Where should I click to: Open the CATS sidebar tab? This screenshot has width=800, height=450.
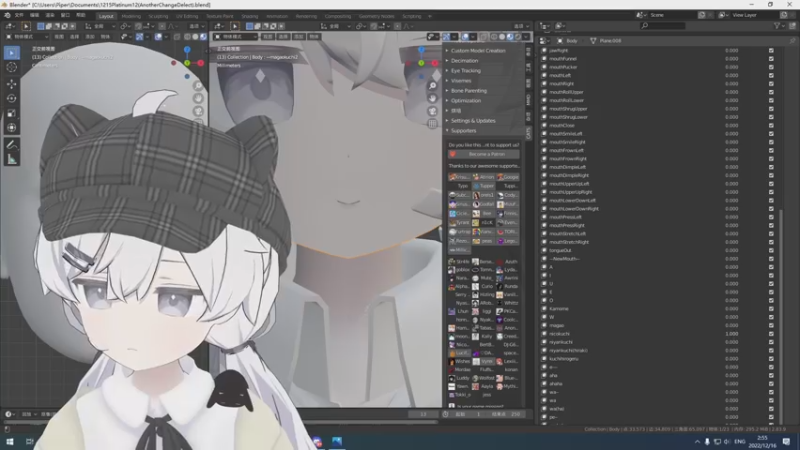click(529, 133)
